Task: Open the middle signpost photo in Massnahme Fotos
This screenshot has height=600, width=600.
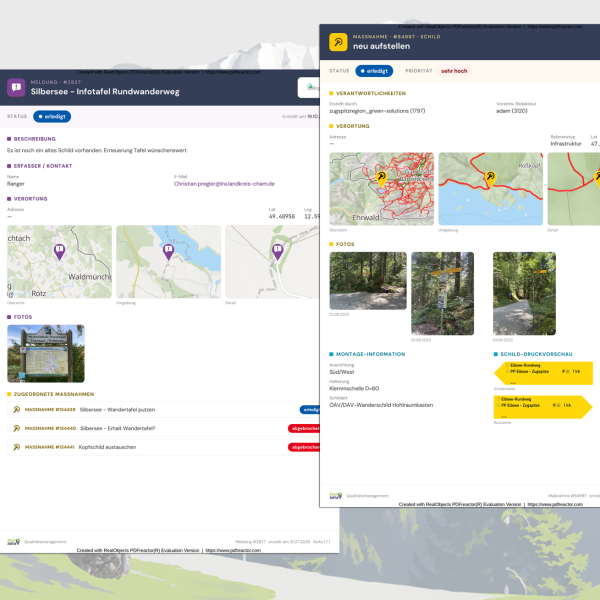Action: point(442,293)
